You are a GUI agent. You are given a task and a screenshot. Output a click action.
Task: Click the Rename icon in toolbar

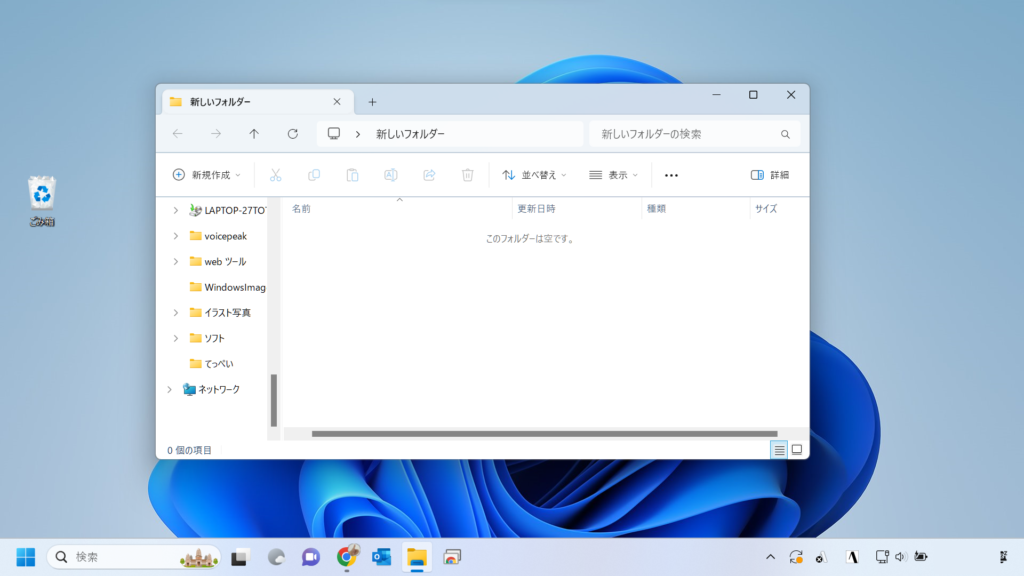pyautogui.click(x=391, y=175)
